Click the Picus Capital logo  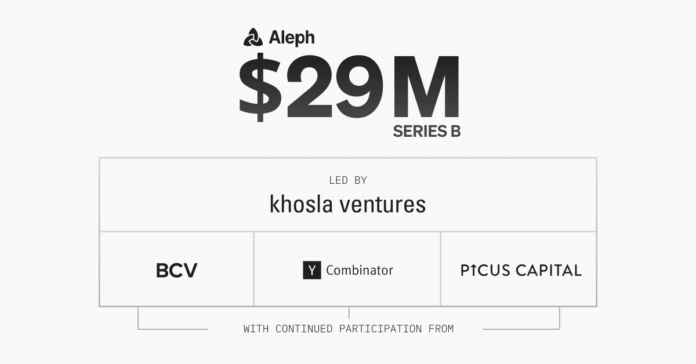(x=521, y=270)
